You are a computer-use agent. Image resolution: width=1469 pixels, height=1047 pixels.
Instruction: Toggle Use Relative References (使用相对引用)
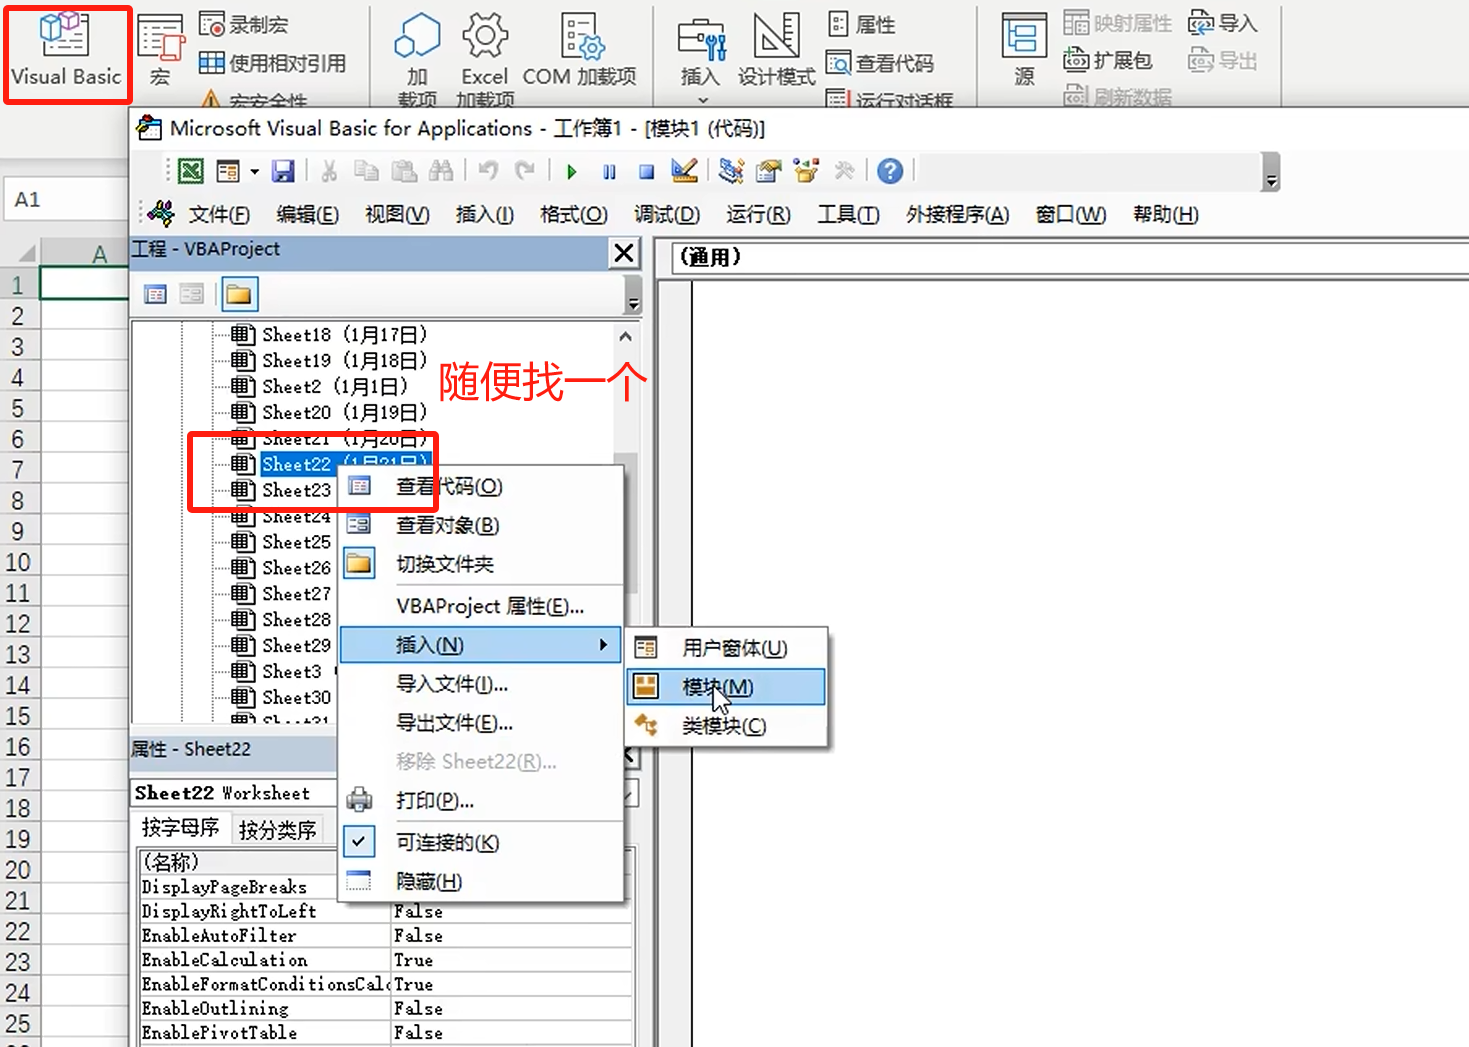[x=272, y=63]
